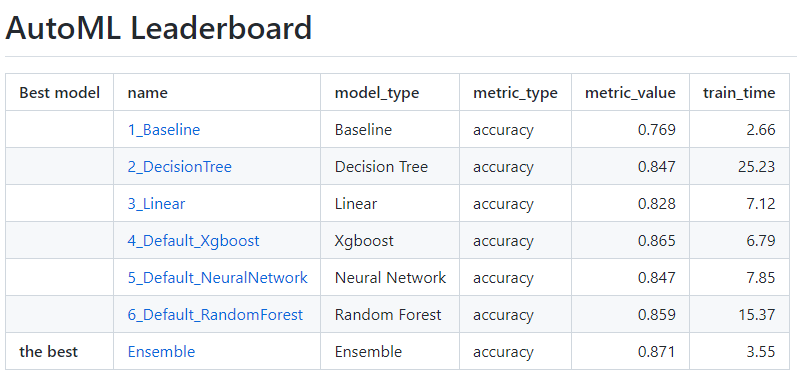Click the 'model_type' column header
Image resolution: width=797 pixels, height=377 pixels.
click(377, 93)
